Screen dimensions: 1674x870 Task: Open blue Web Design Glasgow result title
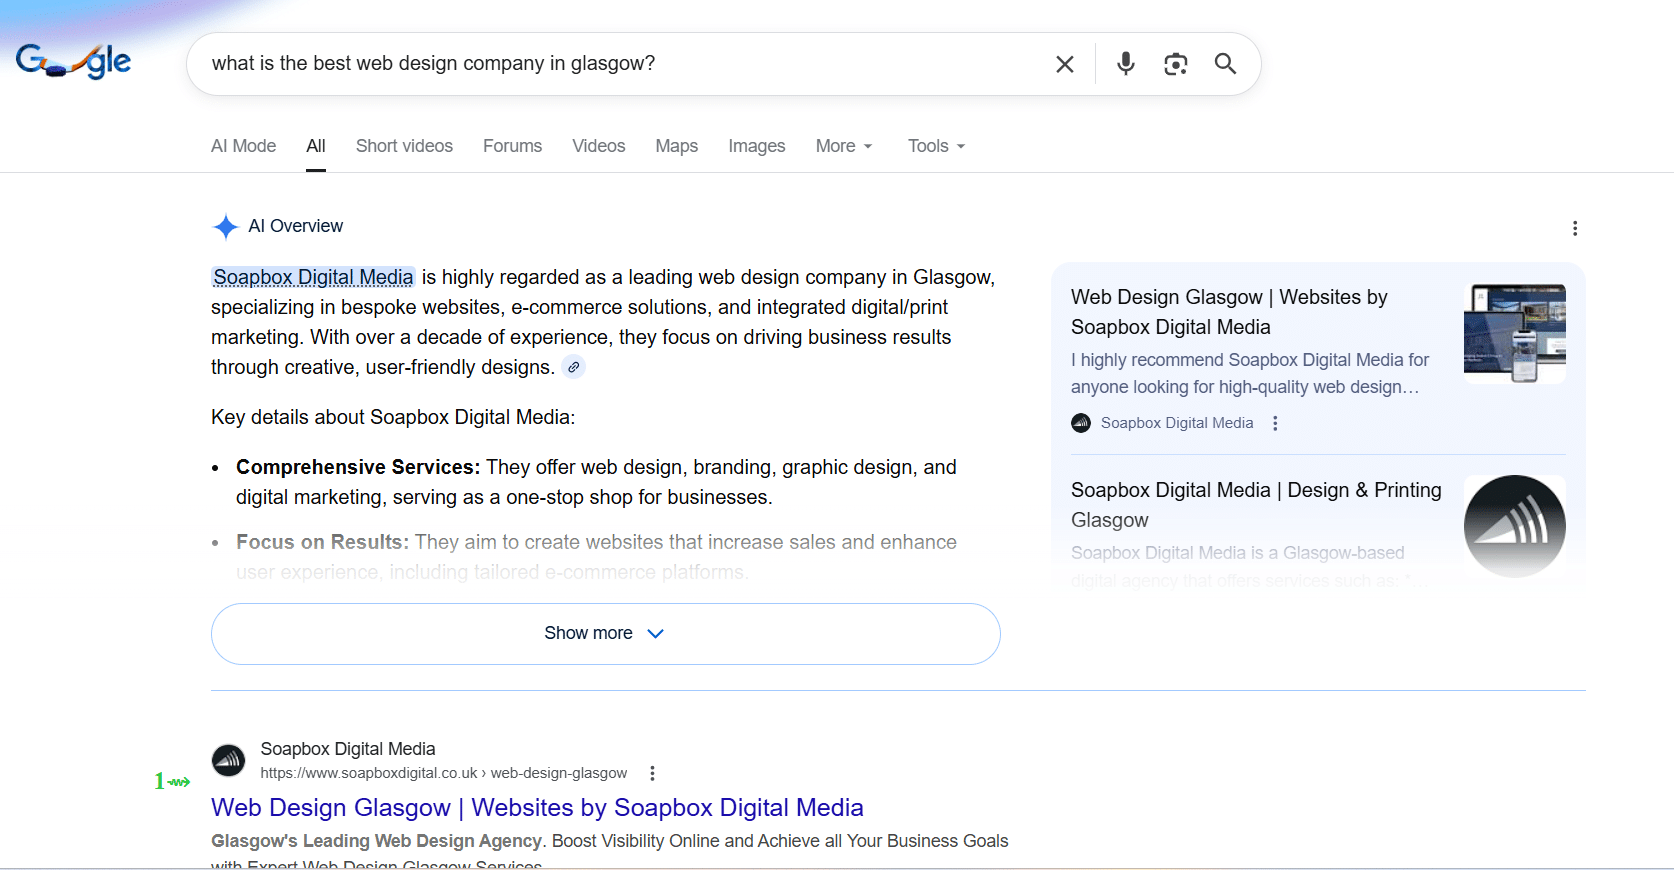[x=537, y=807]
